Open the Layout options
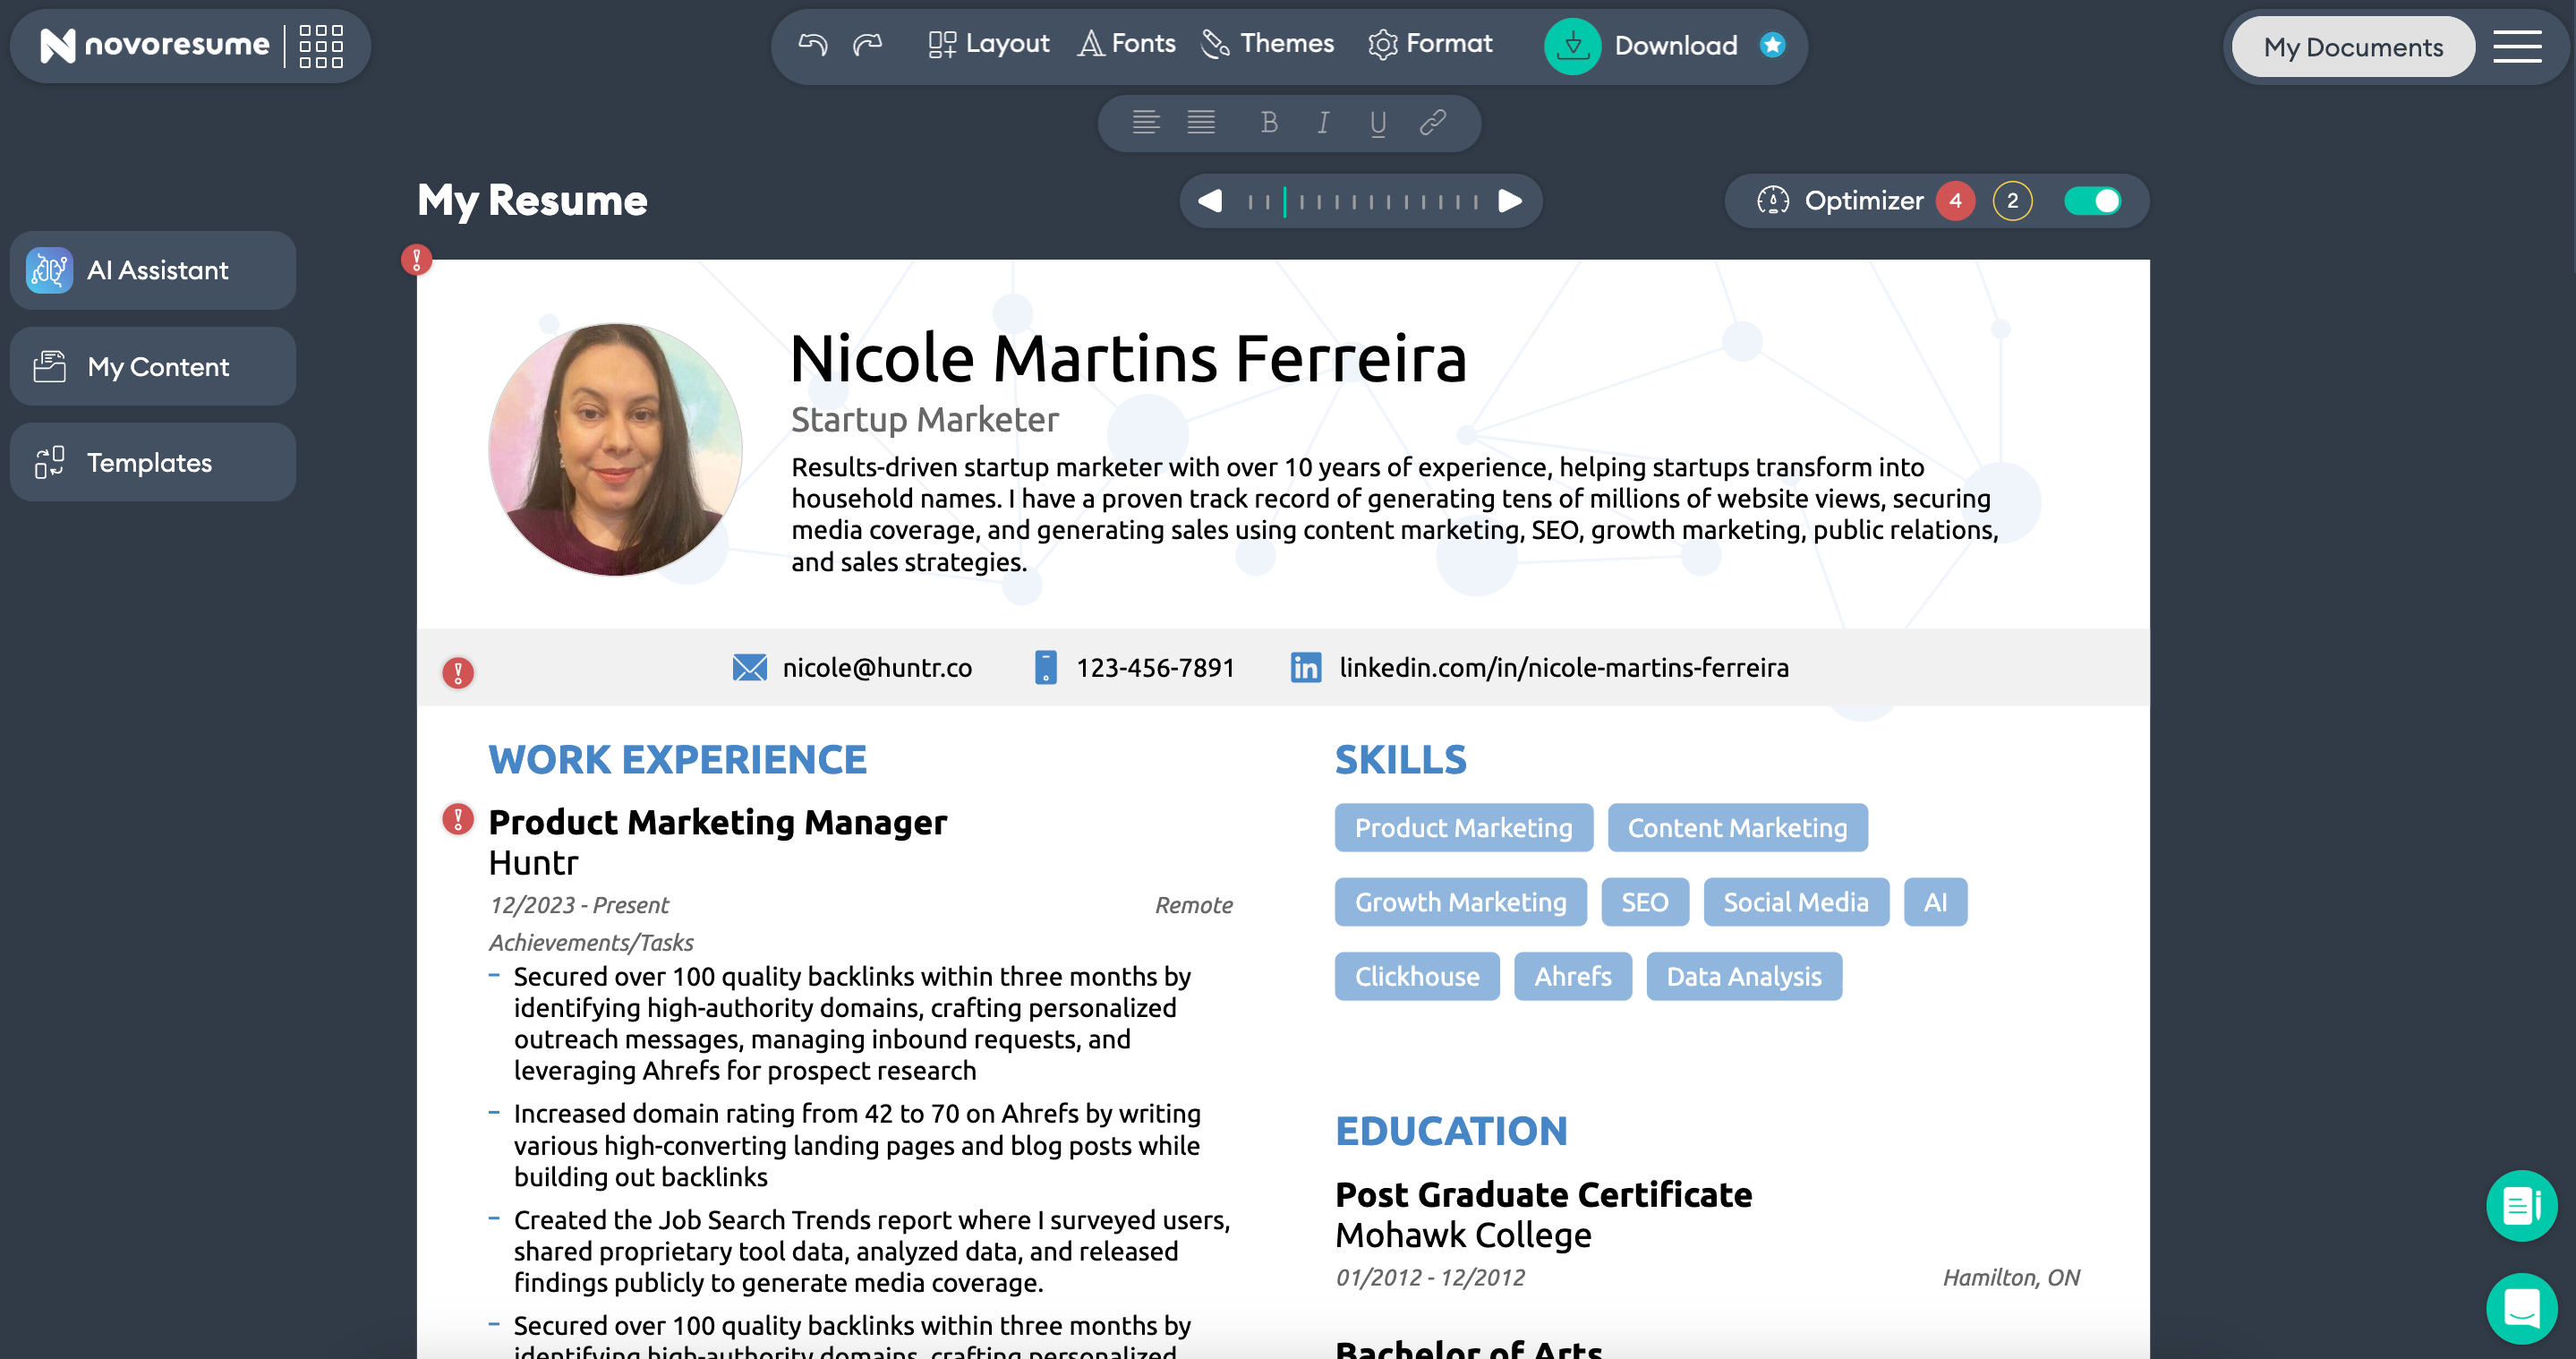The width and height of the screenshot is (2576, 1359). tap(988, 44)
